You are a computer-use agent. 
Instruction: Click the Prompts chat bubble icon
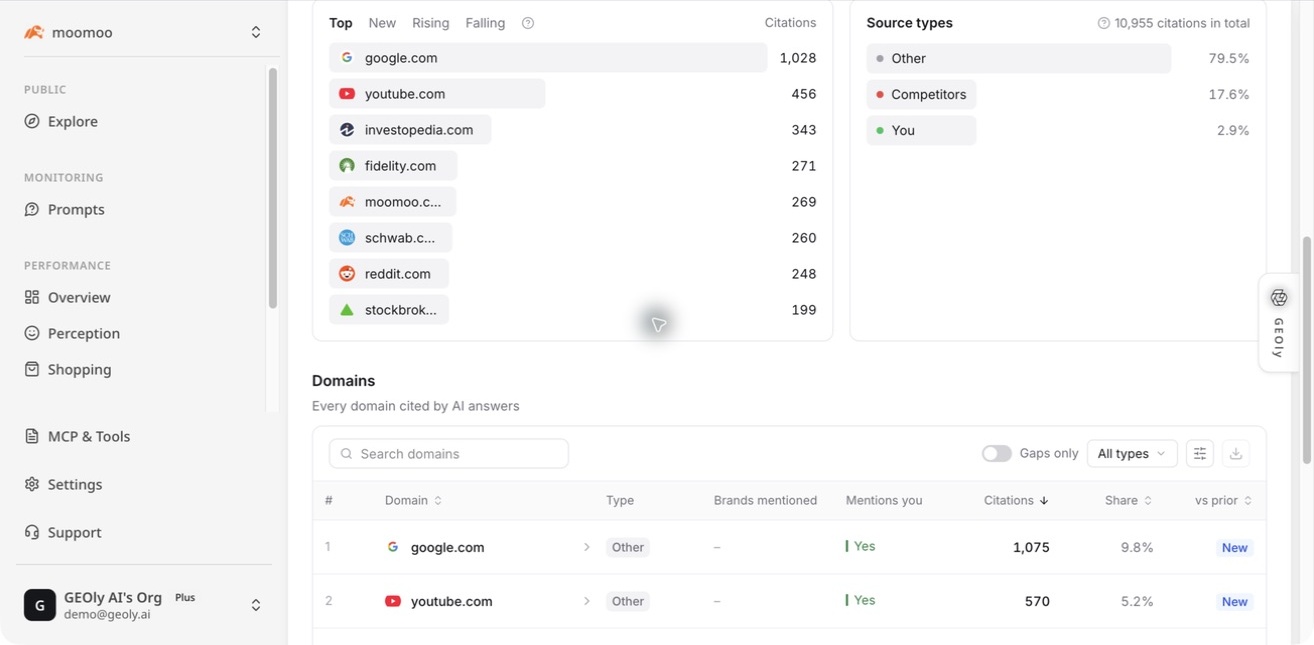[x=32, y=209]
